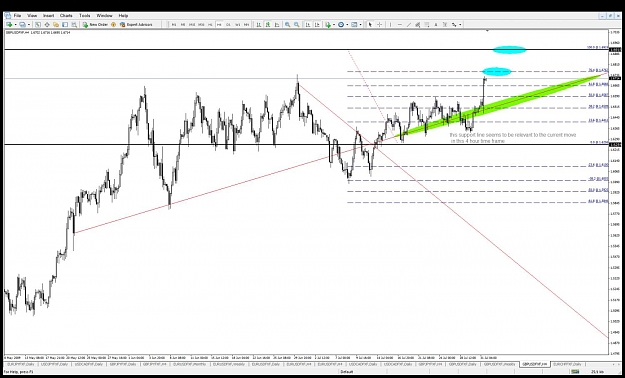Select the Trendline drawing tool
The width and height of the screenshot is (625, 378).
click(x=409, y=25)
